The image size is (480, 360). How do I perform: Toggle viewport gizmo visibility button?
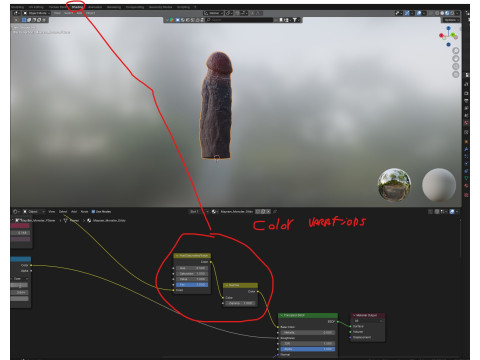tap(407, 13)
